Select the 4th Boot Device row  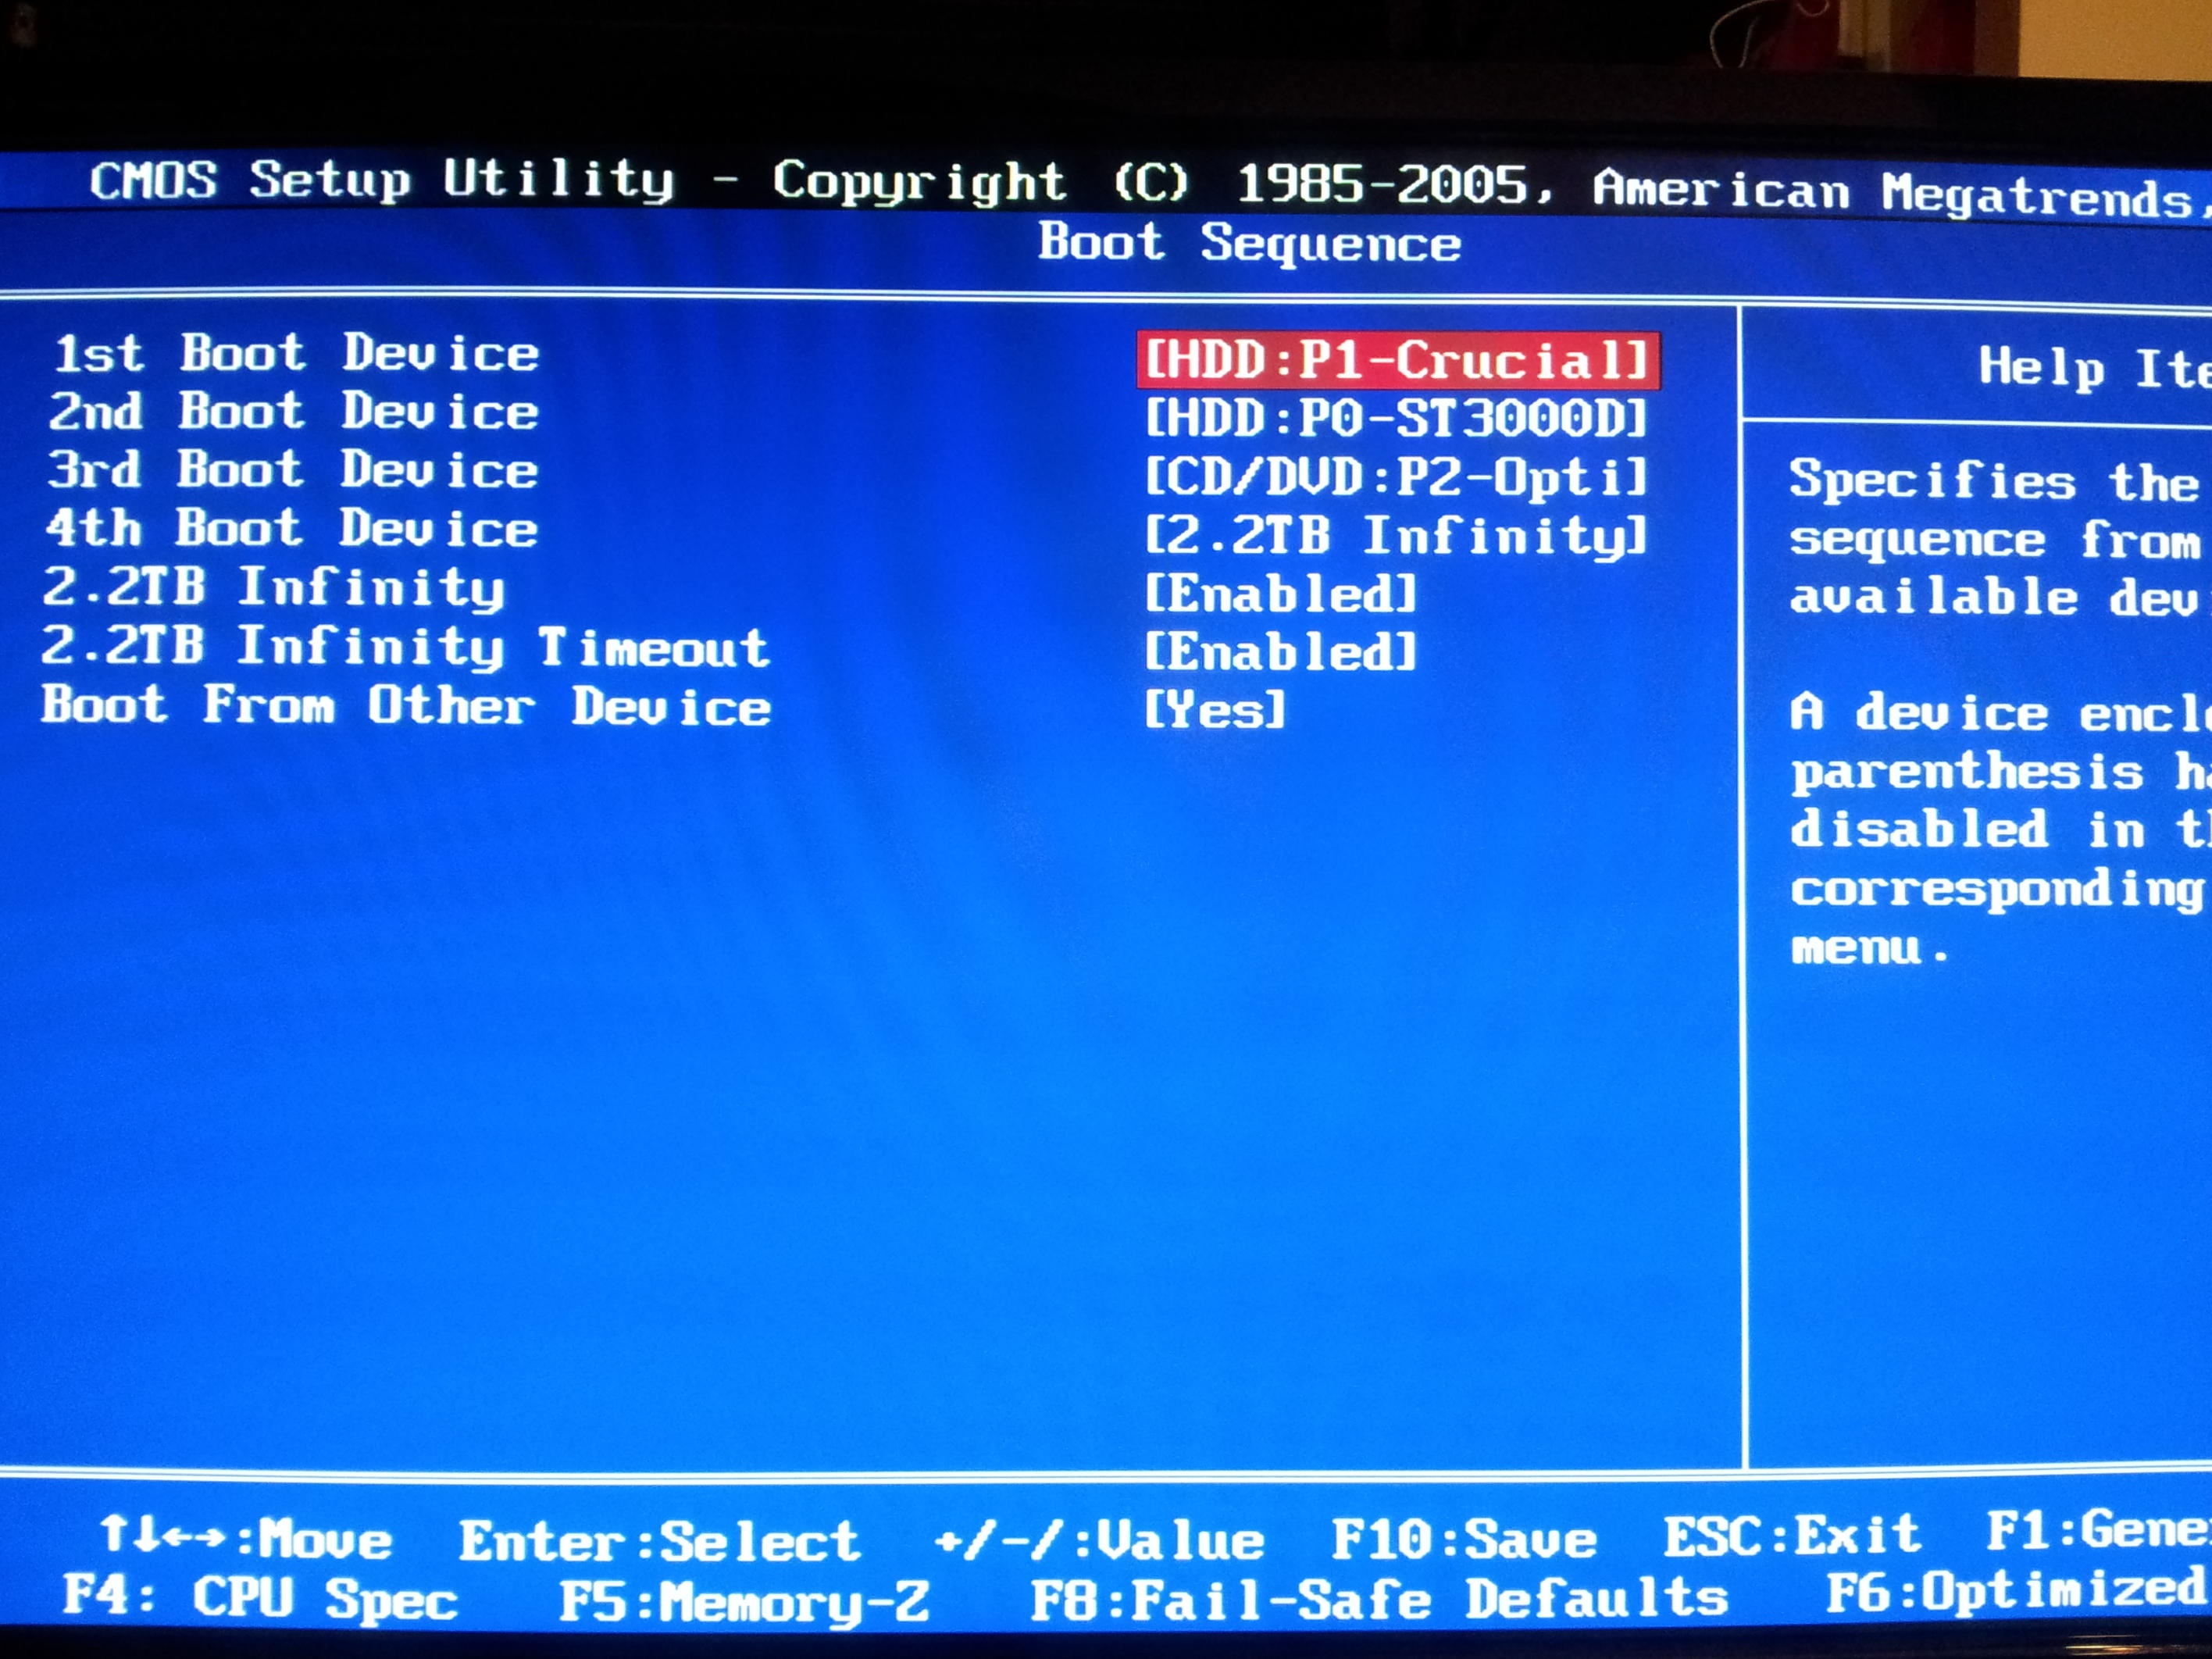click(x=291, y=529)
